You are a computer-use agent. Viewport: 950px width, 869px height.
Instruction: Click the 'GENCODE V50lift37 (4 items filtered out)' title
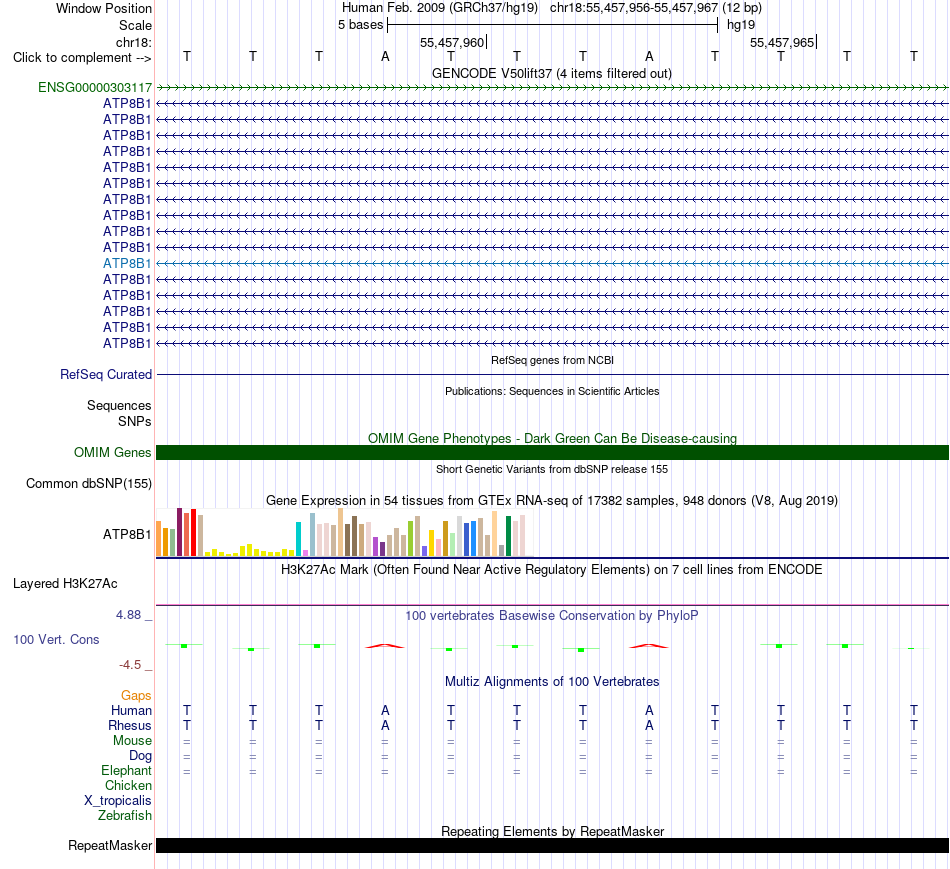click(551, 73)
